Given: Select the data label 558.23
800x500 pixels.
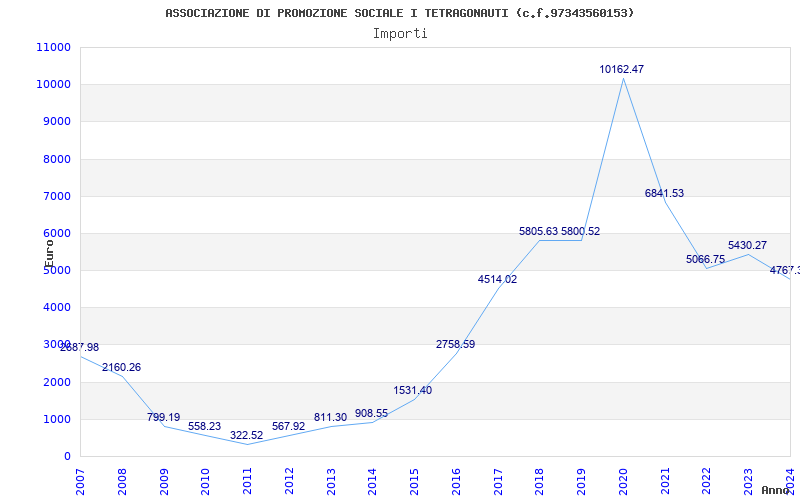Looking at the screenshot, I should click(205, 426).
